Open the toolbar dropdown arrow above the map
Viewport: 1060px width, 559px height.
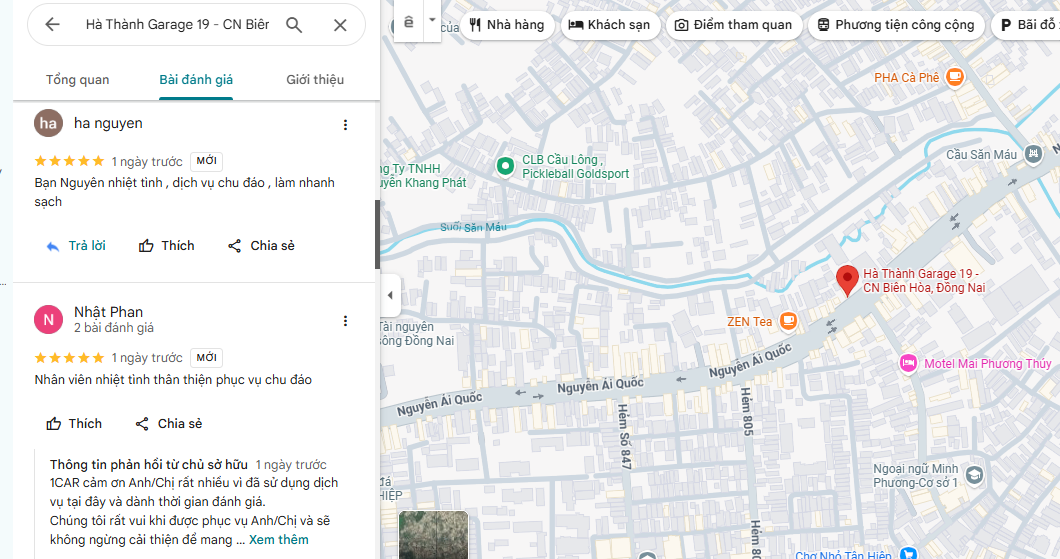432,20
